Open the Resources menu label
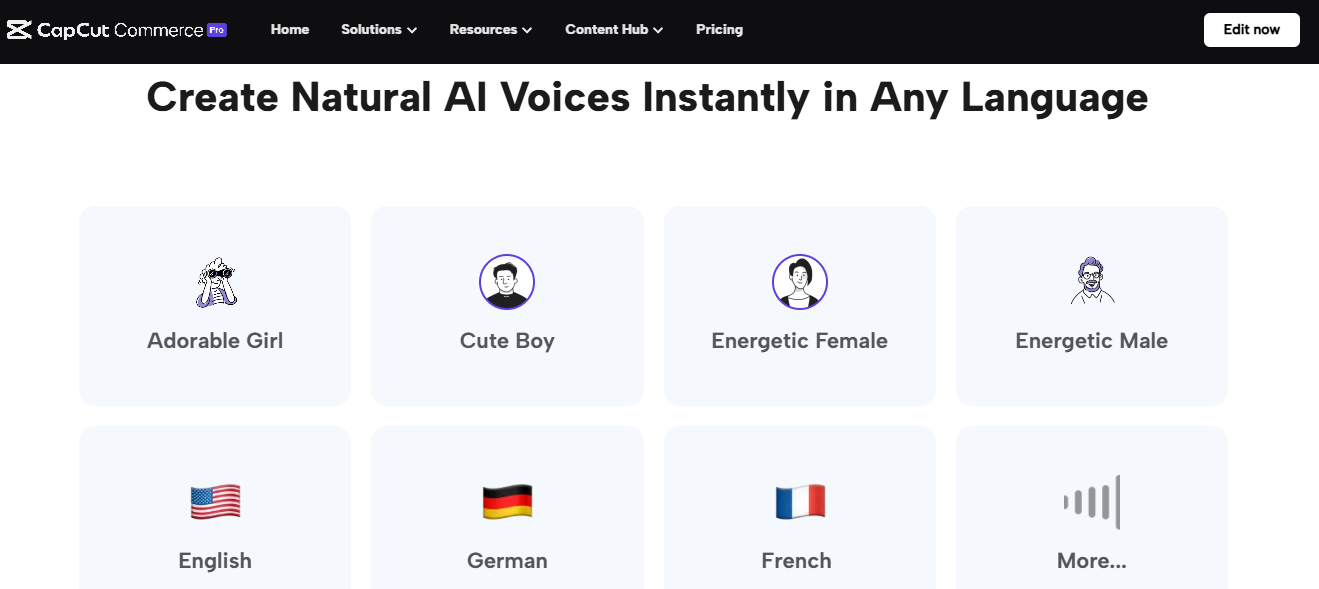The image size is (1319, 589). click(x=483, y=30)
